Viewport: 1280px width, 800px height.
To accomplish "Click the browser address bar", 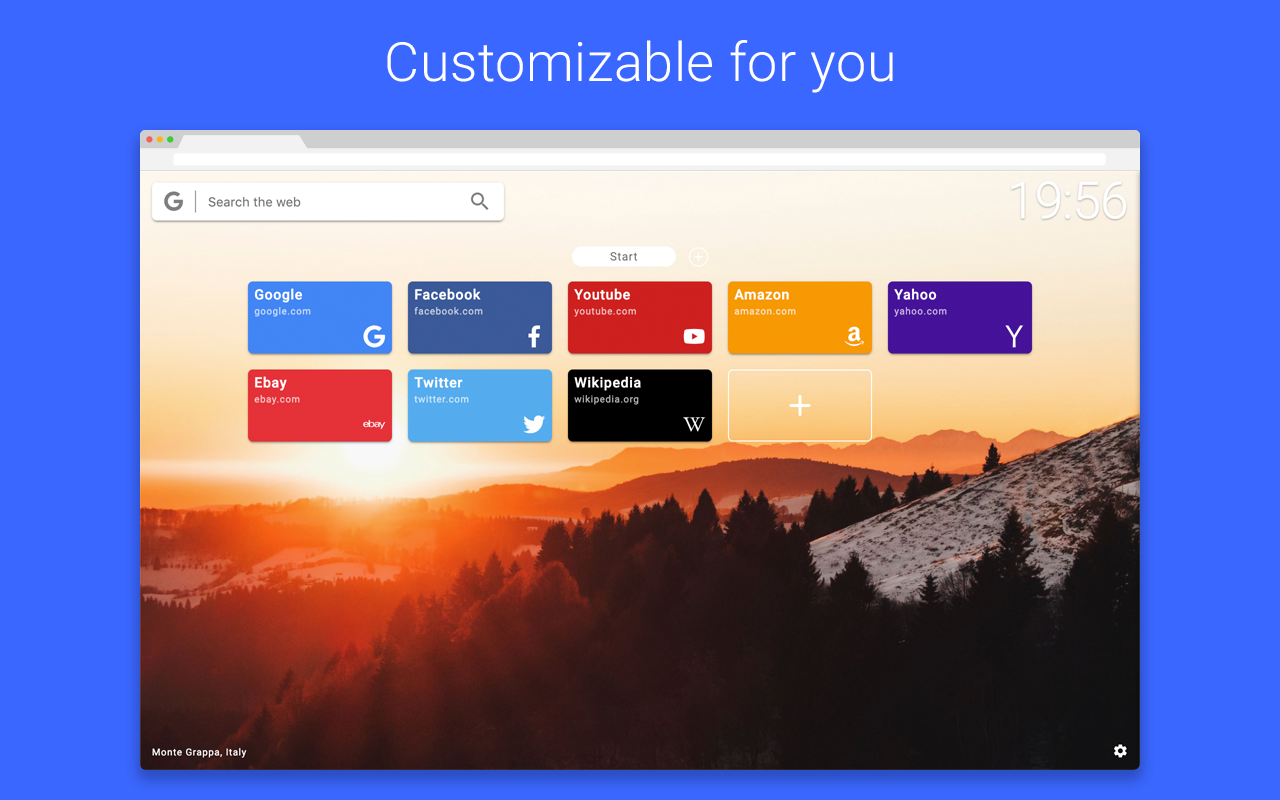I will [x=640, y=159].
